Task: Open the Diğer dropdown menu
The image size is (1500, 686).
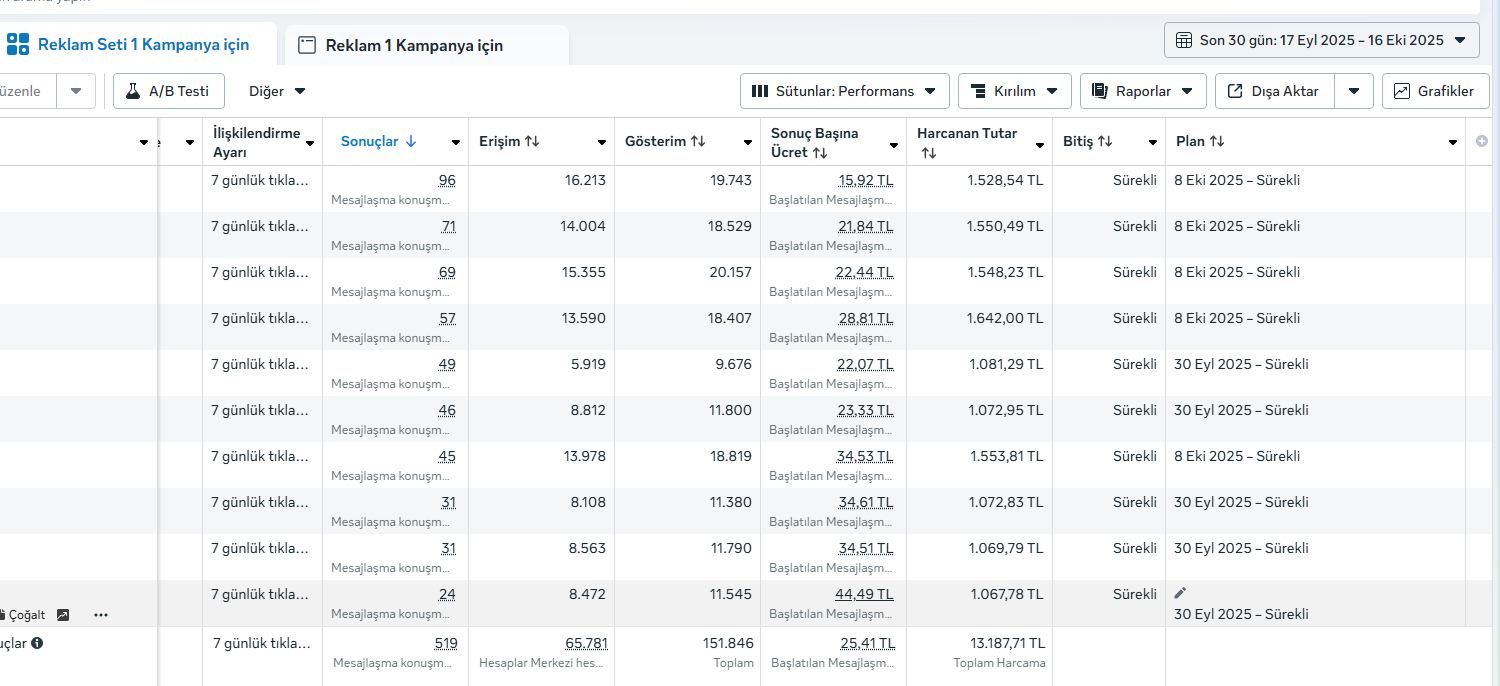Action: coord(277,91)
